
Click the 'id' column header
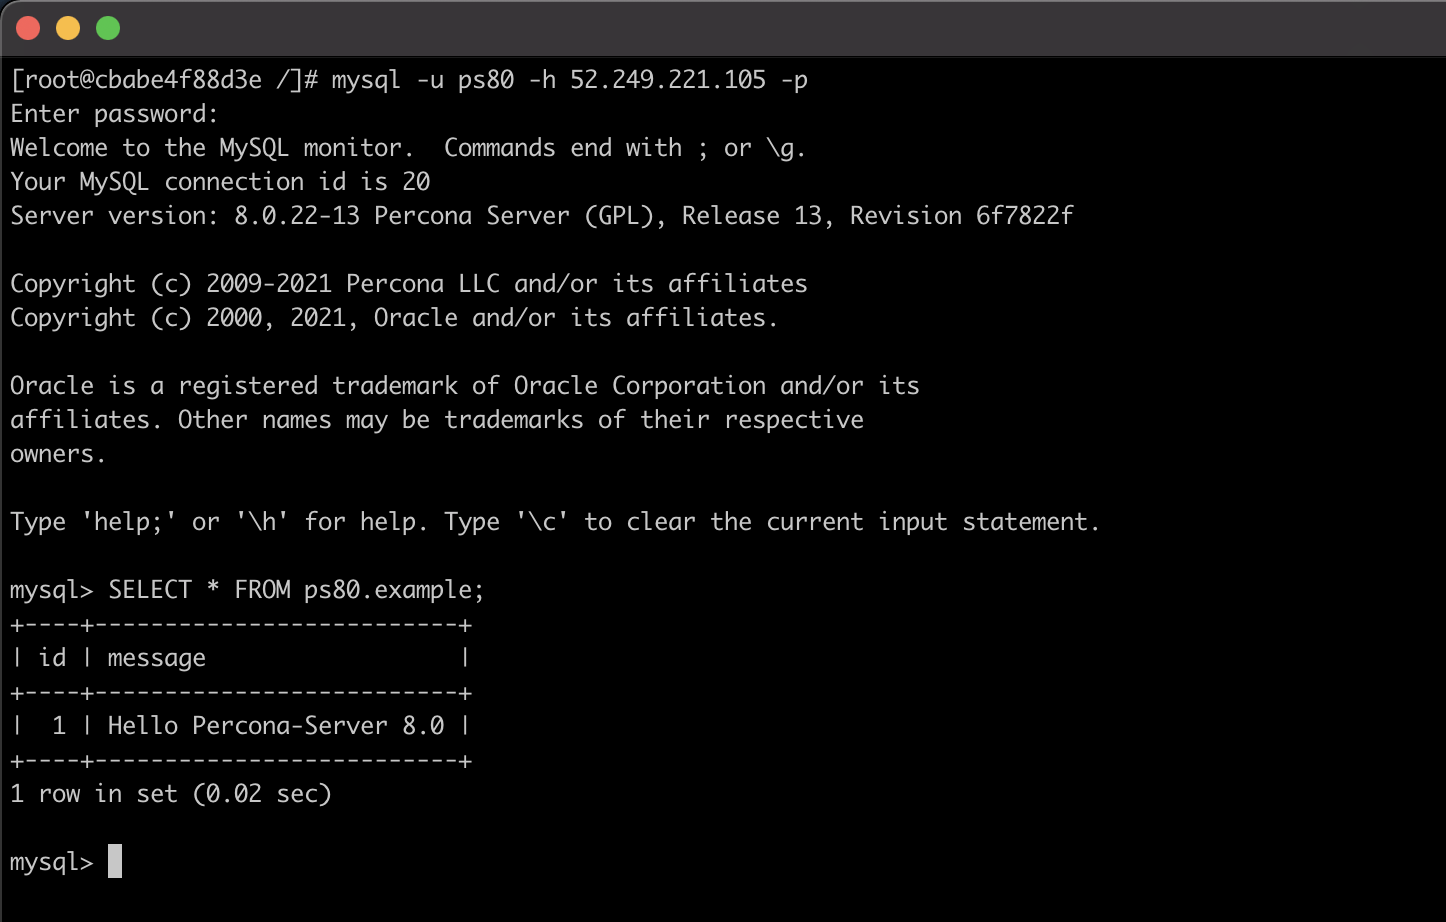pyautogui.click(x=52, y=657)
